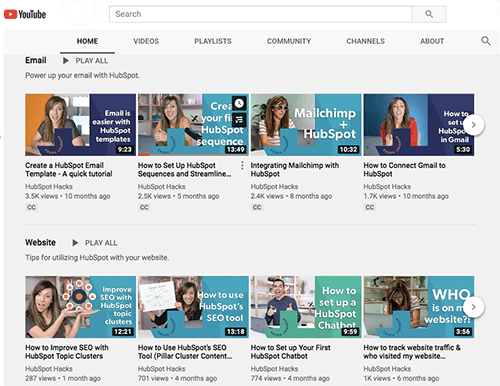Viewport: 500px width, 386px height.
Task: Click Add to queue icon on Sequences thumbnail
Action: click(239, 119)
